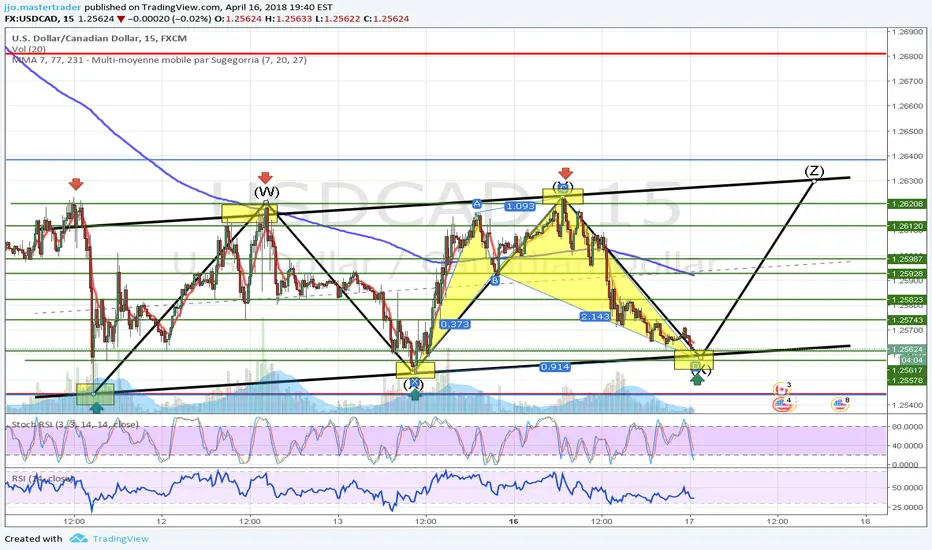Select the 1.25987 price level label
Viewport: 932px width, 550px height.
(x=906, y=259)
